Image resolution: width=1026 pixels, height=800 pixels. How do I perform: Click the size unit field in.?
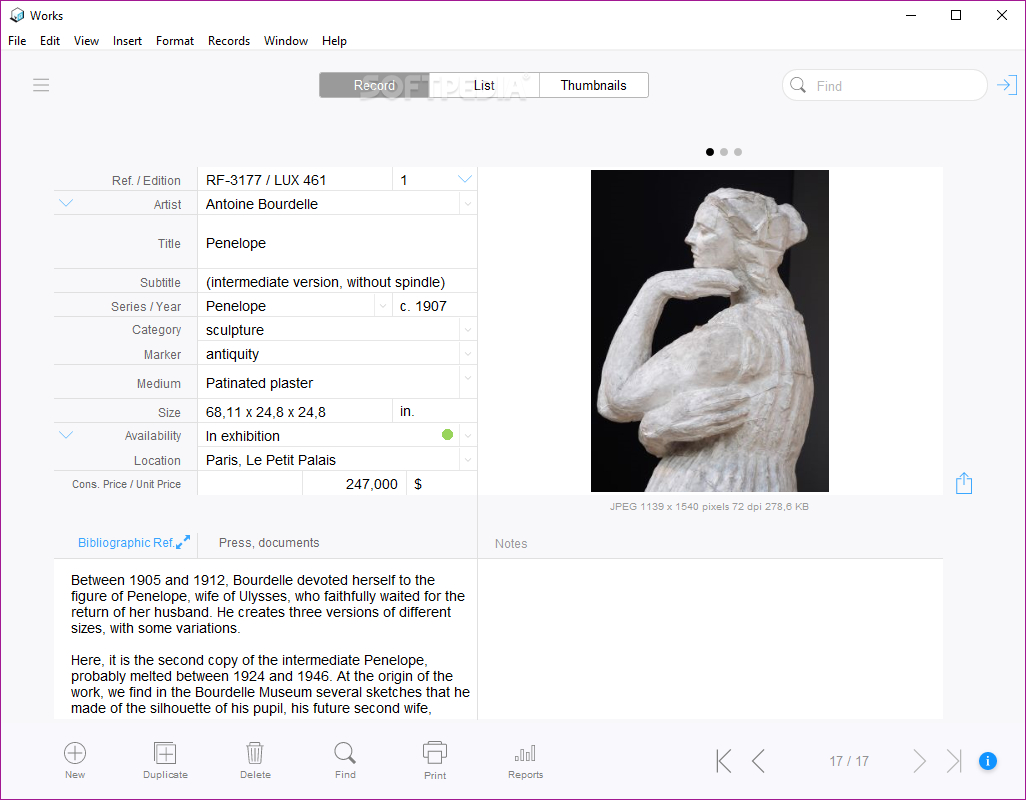click(434, 411)
